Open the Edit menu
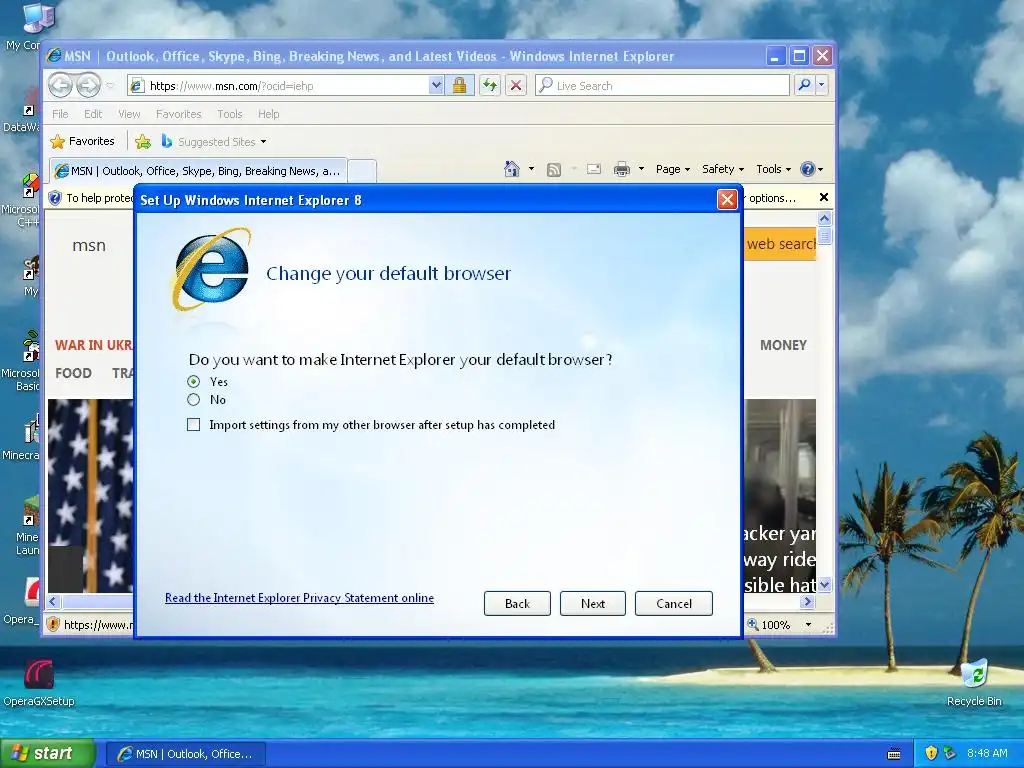Viewport: 1024px width, 768px height. pos(93,114)
